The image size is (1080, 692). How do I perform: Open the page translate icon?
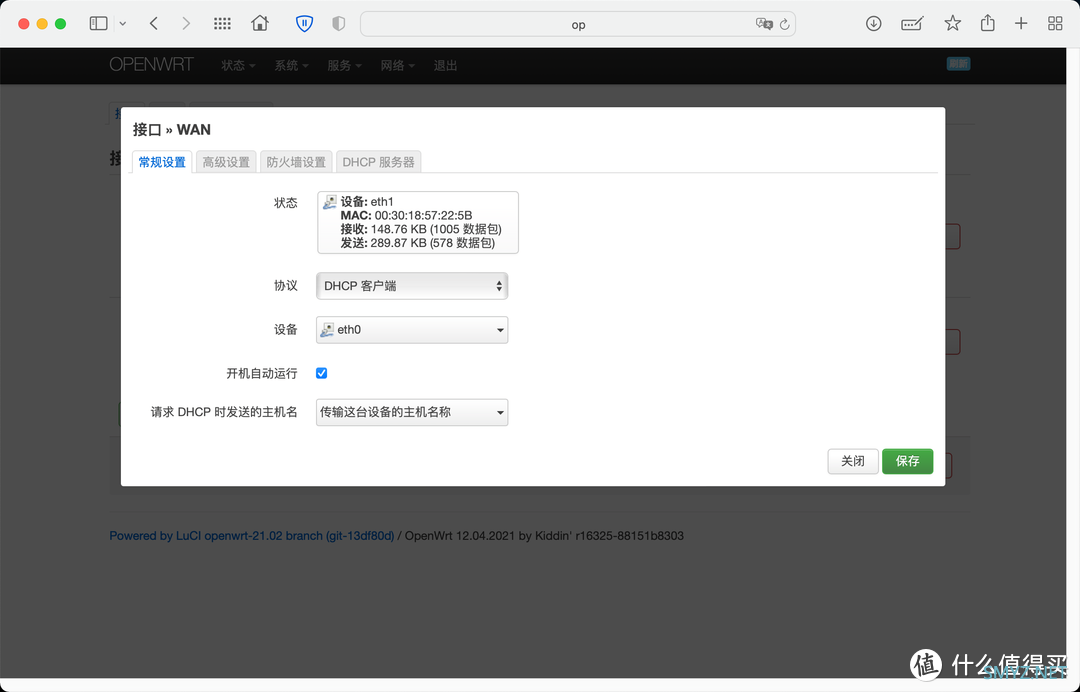(x=764, y=24)
